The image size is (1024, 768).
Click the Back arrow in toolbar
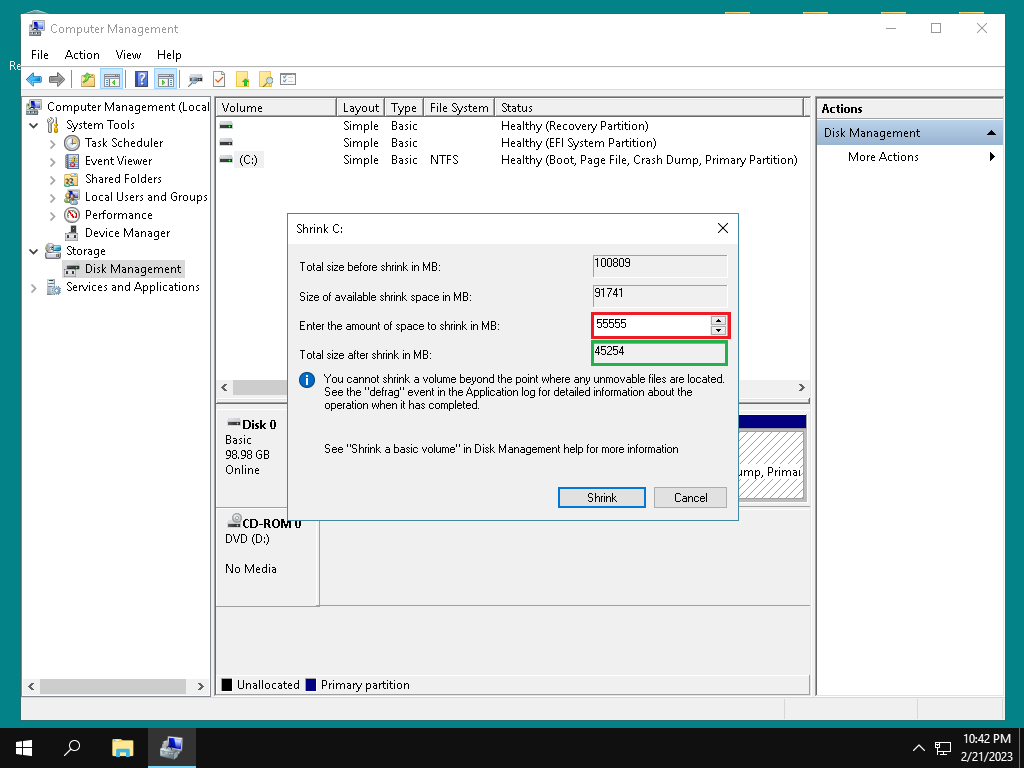click(x=34, y=80)
